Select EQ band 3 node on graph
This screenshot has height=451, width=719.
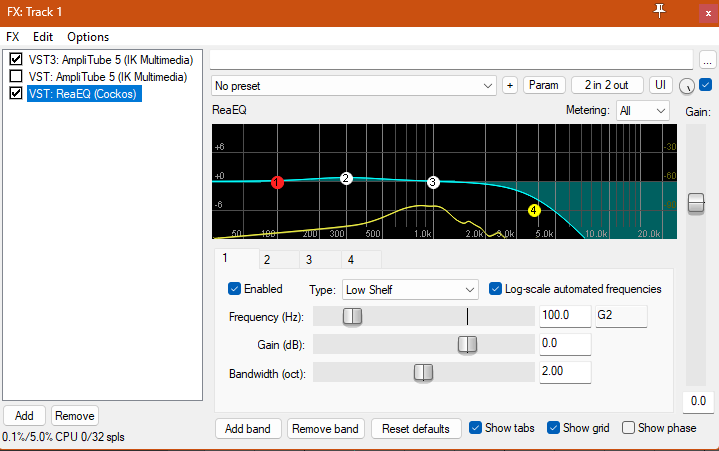point(433,182)
